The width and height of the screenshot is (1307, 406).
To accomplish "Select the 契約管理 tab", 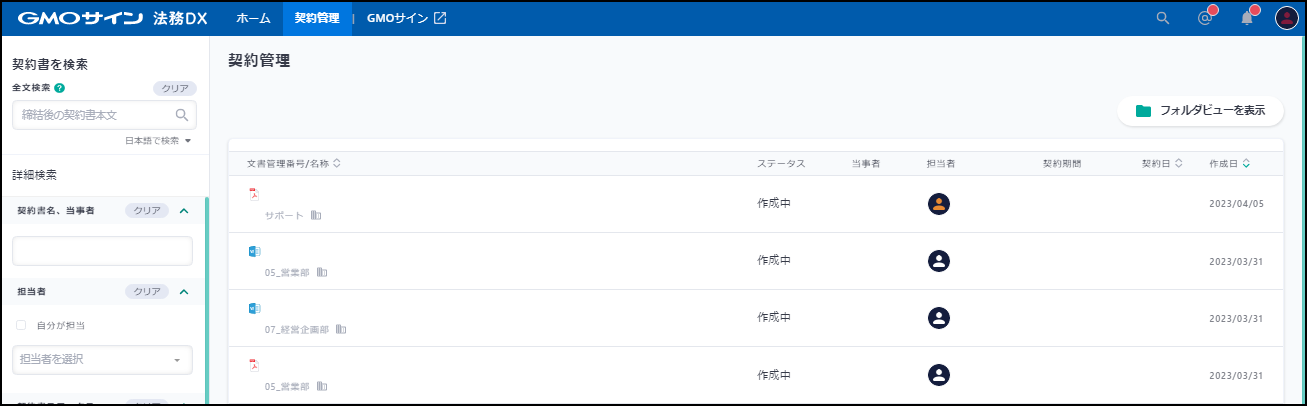I will [317, 18].
